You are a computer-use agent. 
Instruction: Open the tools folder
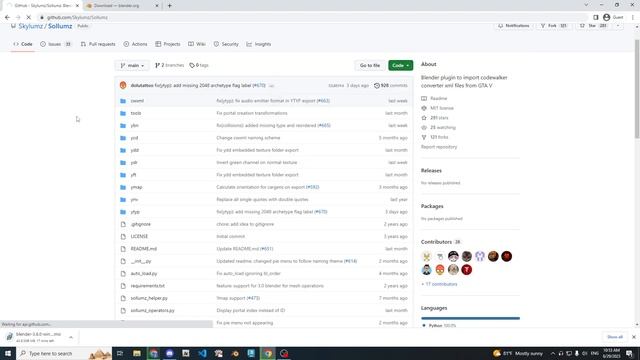tap(136, 113)
